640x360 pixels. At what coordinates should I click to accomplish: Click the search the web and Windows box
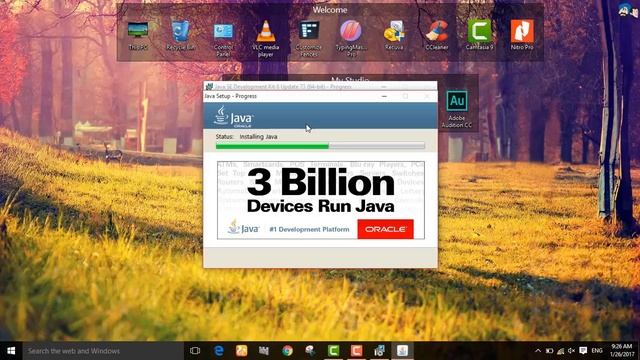coord(103,351)
